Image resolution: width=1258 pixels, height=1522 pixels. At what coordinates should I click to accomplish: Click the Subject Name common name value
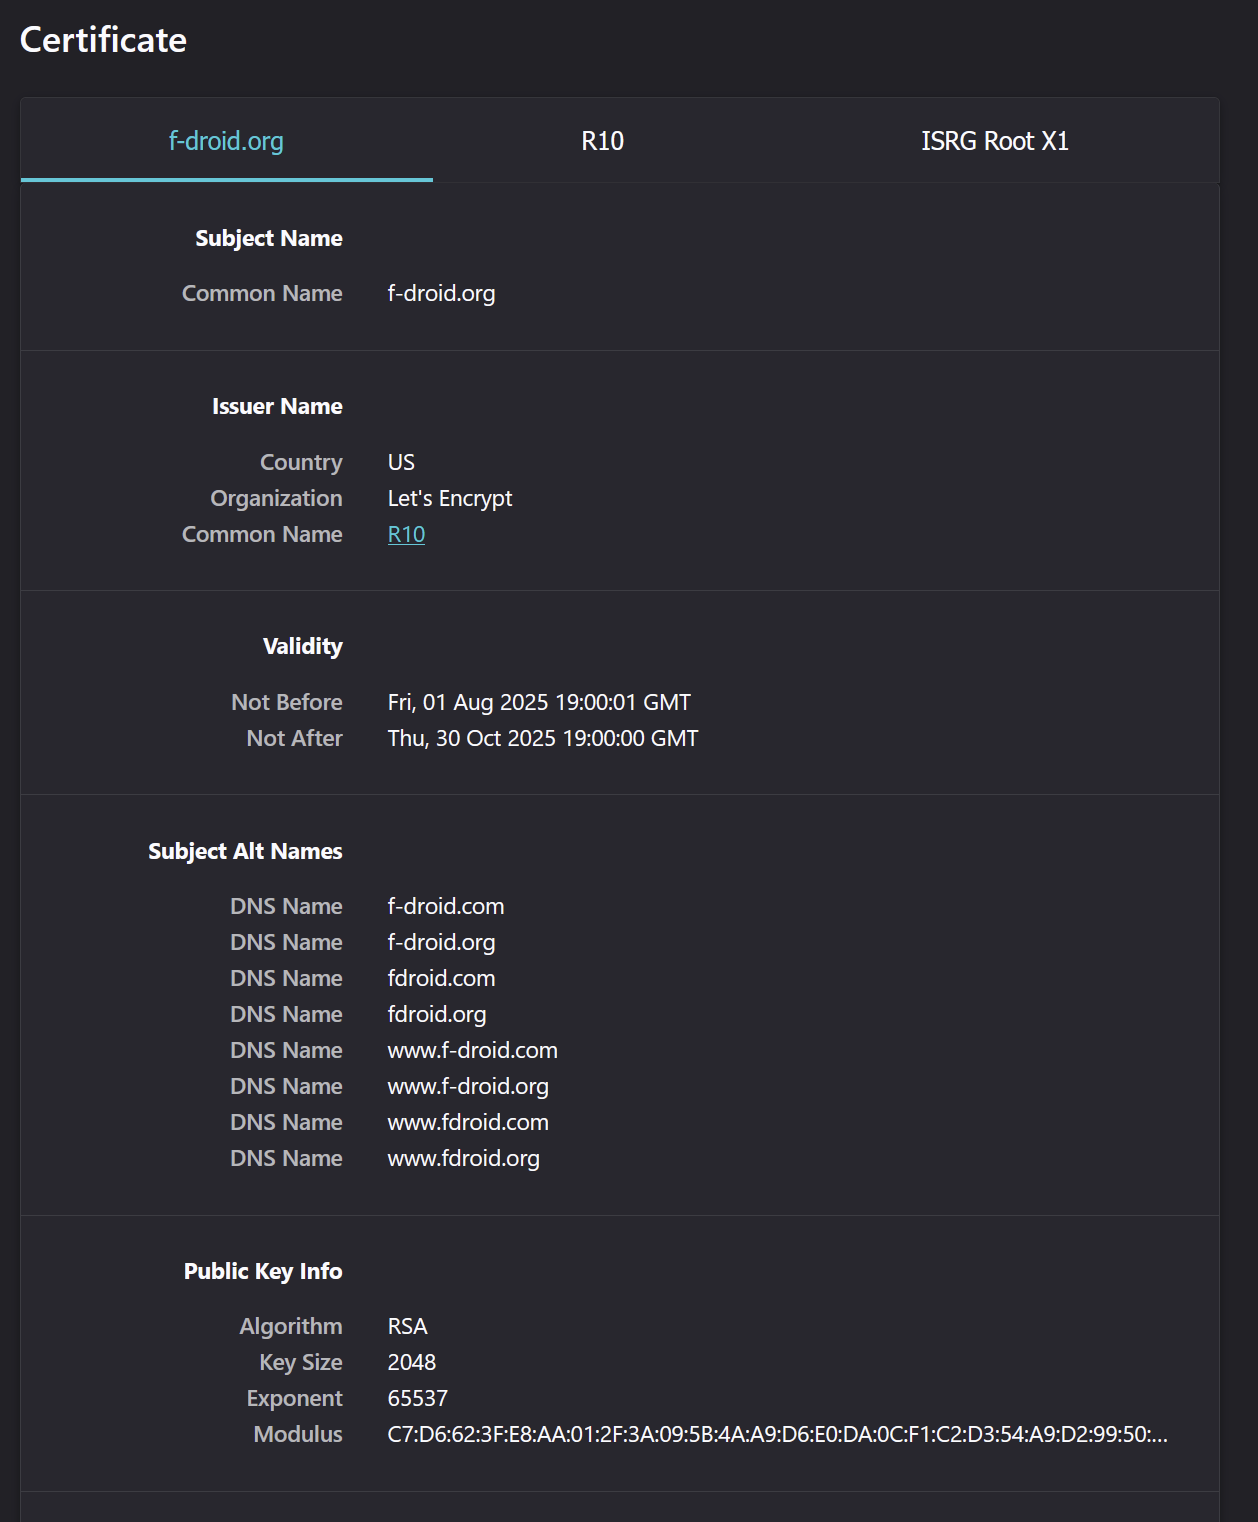point(441,294)
